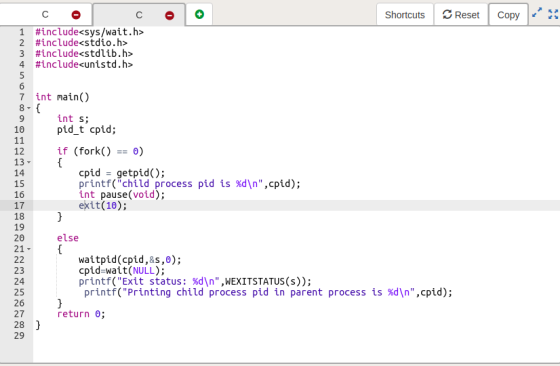Click the fullscreen icon at top right

tap(553, 14)
